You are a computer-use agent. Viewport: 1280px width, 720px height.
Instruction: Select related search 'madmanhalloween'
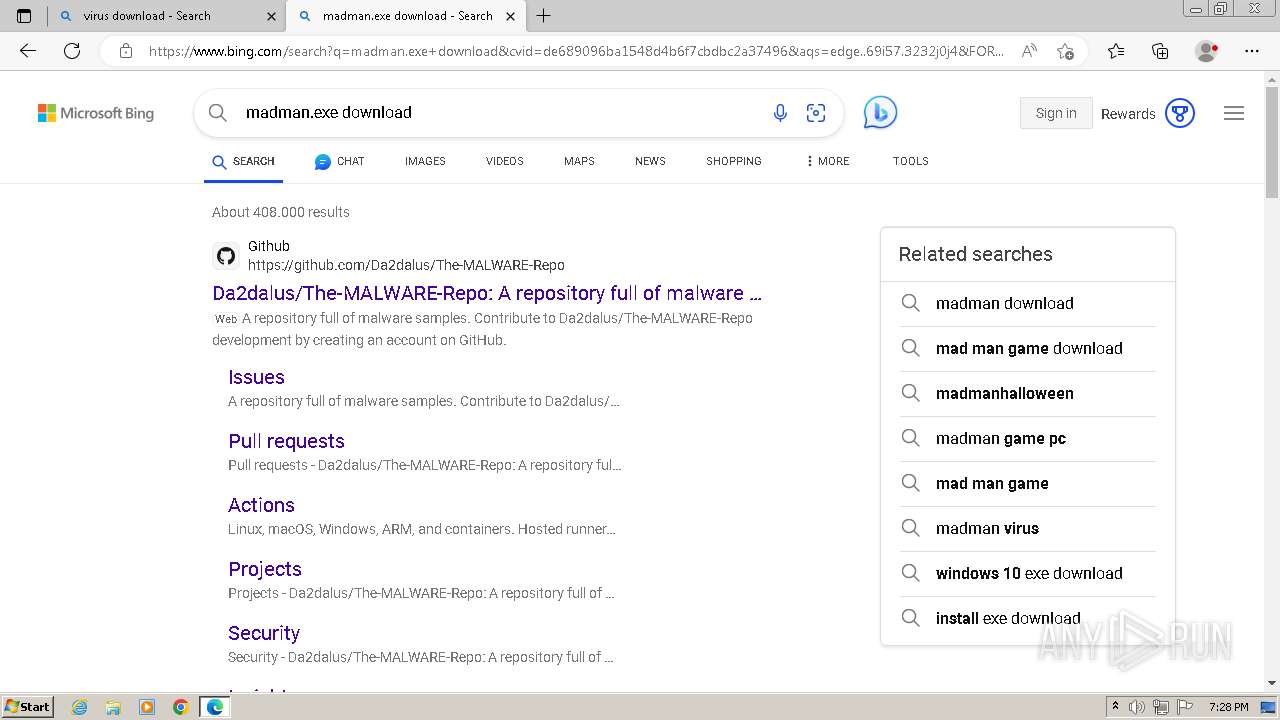click(x=1028, y=393)
